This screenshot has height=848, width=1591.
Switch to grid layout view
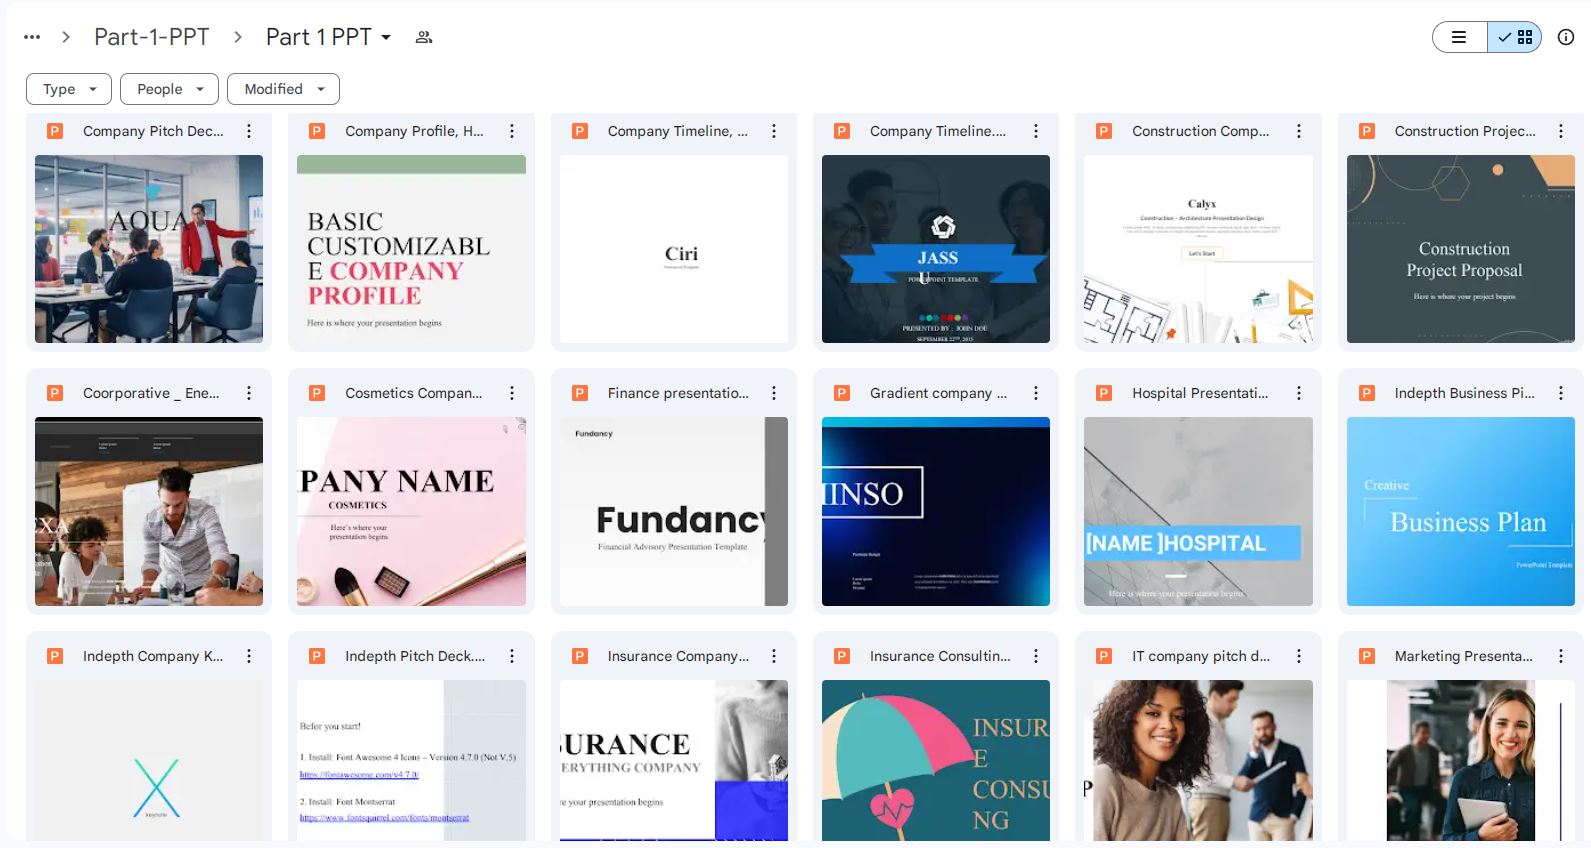point(1515,37)
